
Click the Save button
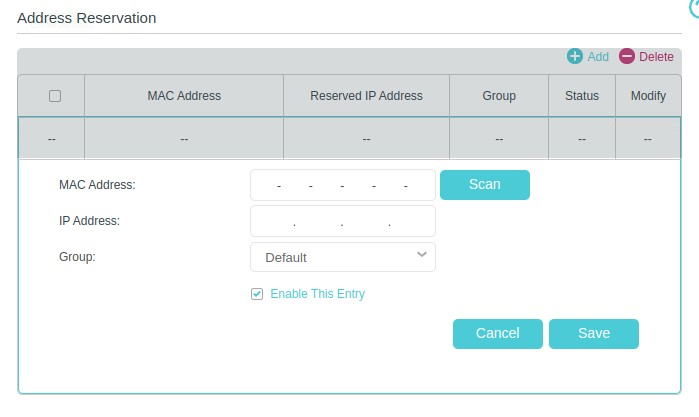coord(593,333)
